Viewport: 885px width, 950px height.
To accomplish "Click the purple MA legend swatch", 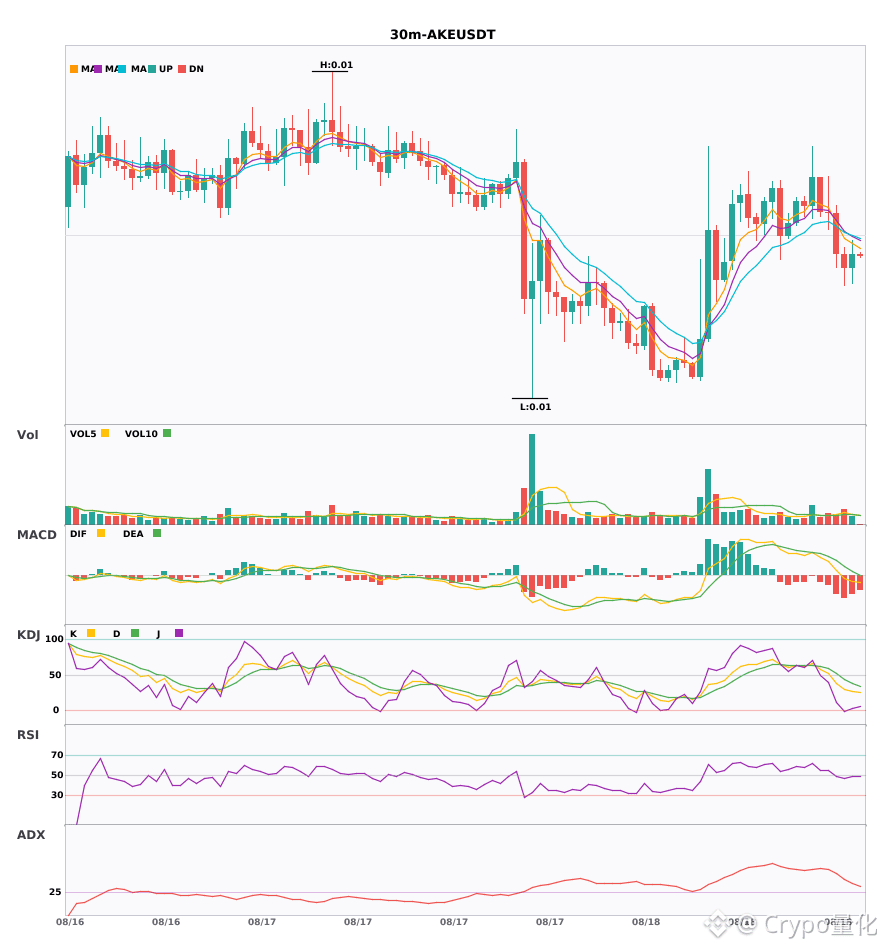I will coord(98,69).
